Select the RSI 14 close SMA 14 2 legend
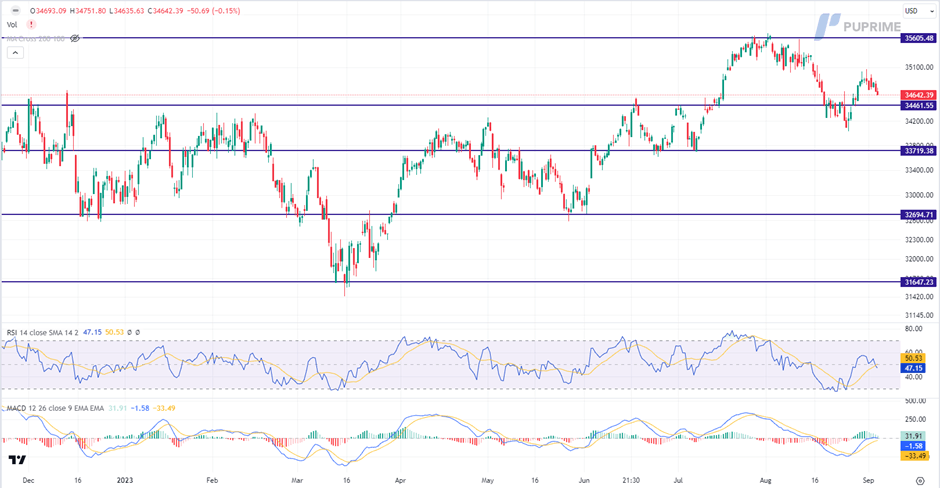 (x=43, y=332)
